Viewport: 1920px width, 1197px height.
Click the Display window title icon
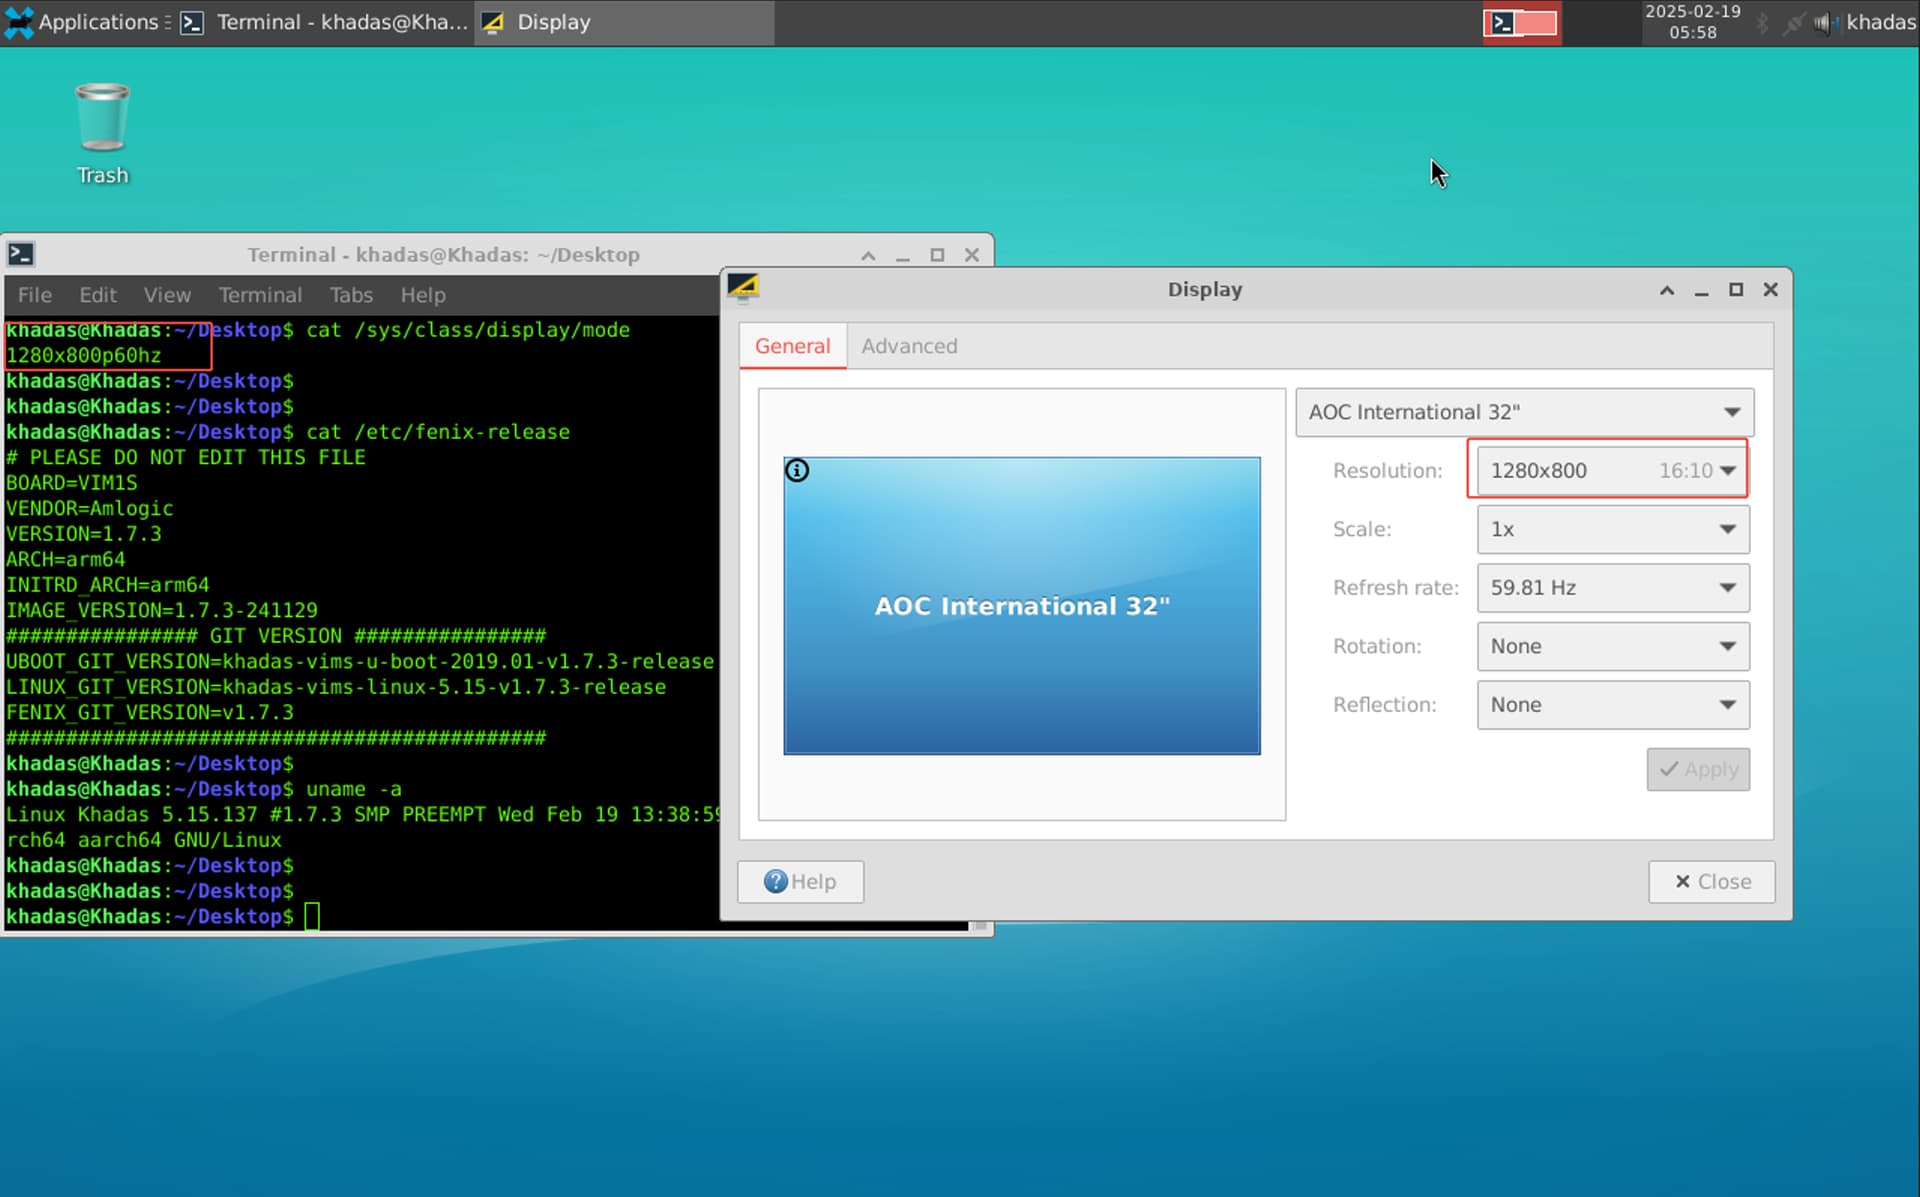coord(743,288)
